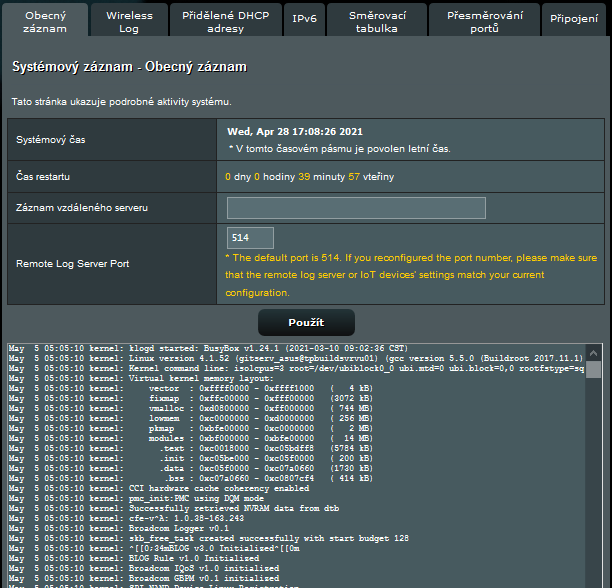612x588 pixels.
Task: Focus the Remote Log Server Port field
Action: tap(251, 238)
